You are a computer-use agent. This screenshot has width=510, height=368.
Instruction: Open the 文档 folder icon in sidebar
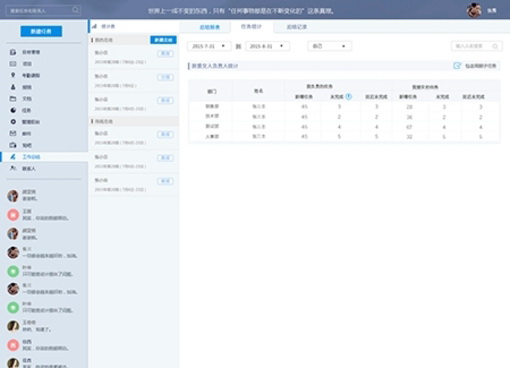tap(13, 99)
